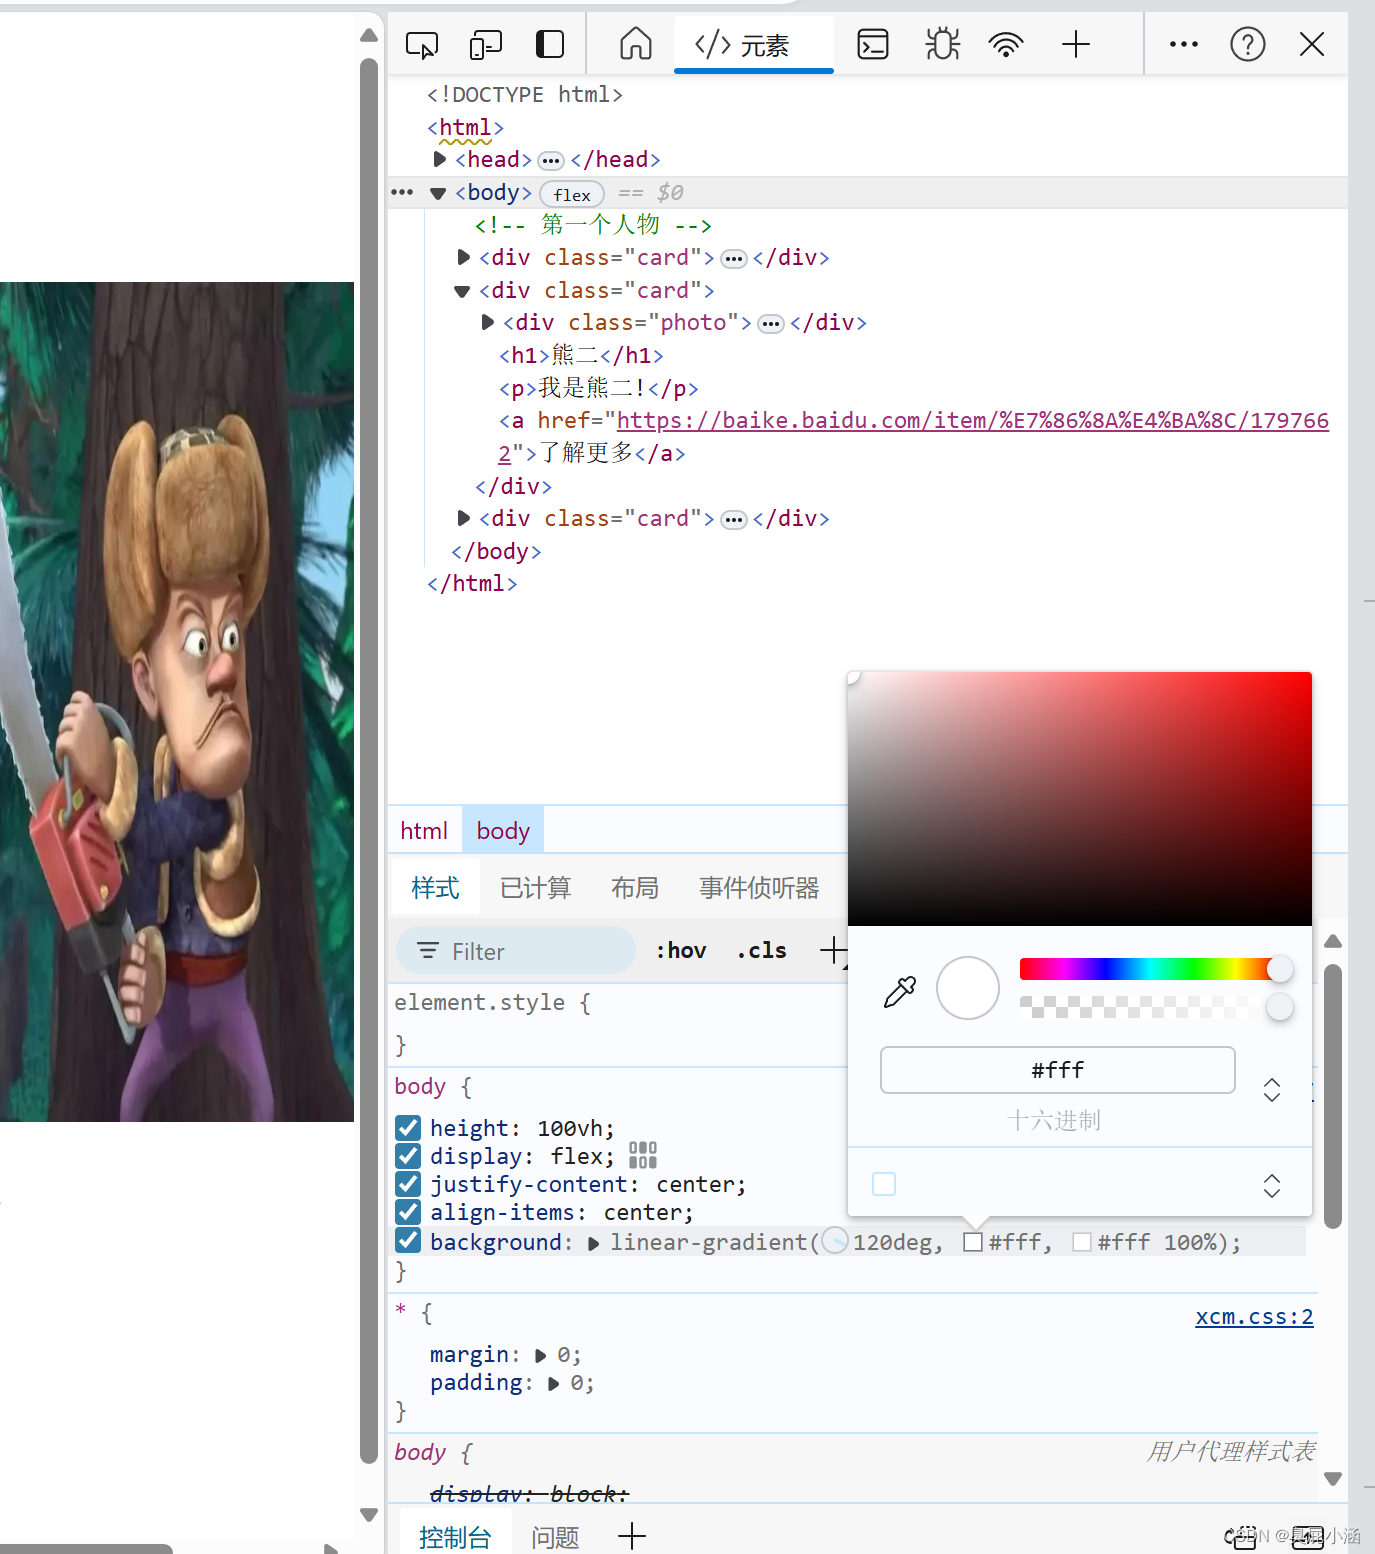Click the first #fff gradient color swatch
This screenshot has height=1554, width=1375.
(x=972, y=1242)
